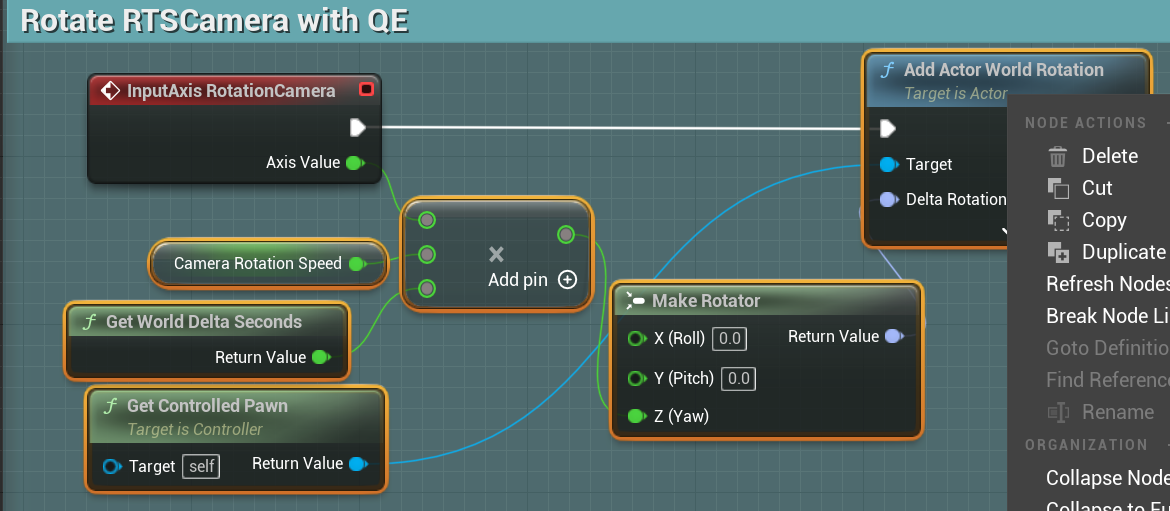Click the red delegate pin on InputAxis node
This screenshot has height=511, width=1170.
pos(366,90)
